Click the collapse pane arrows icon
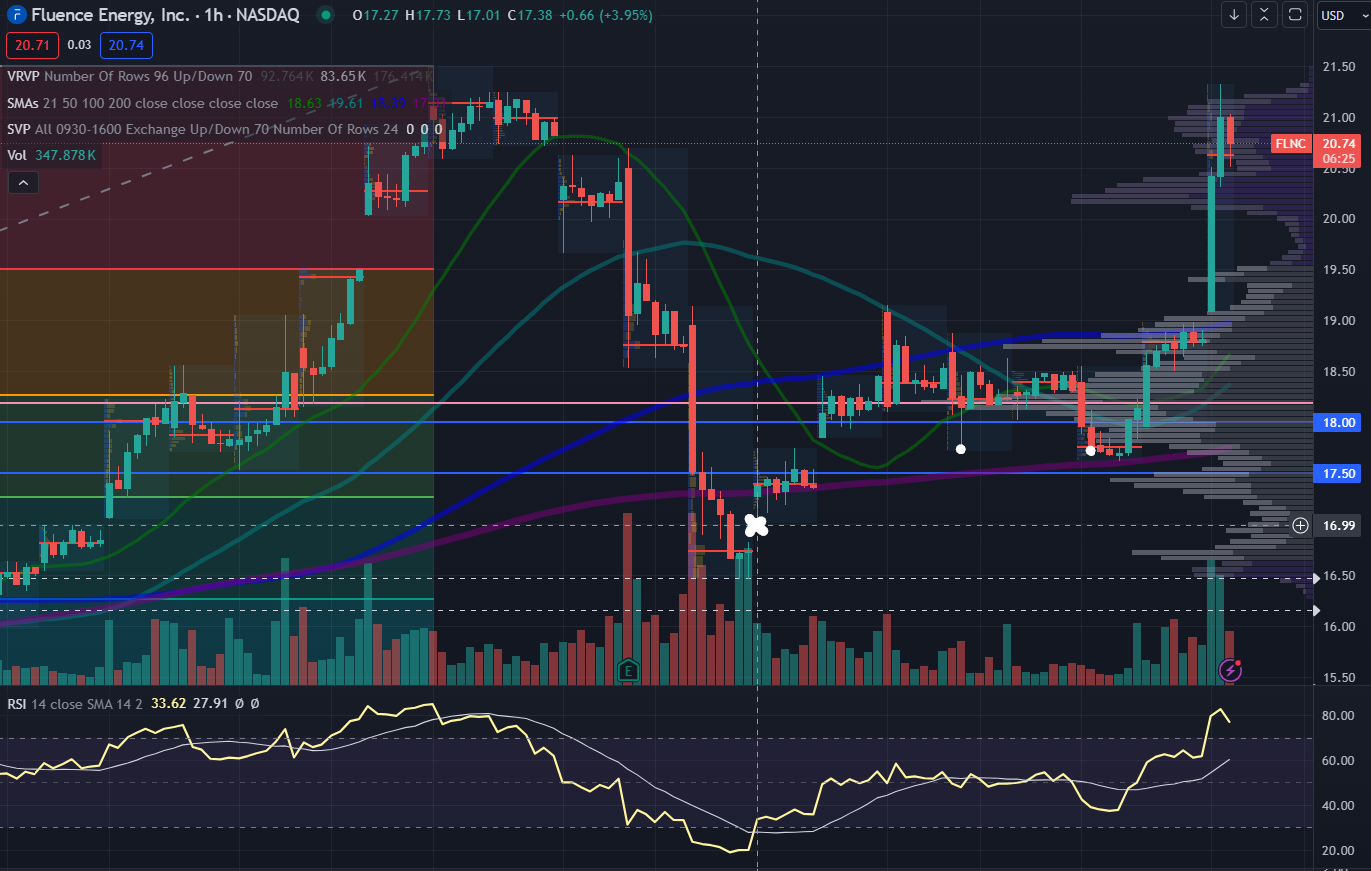 tap(1265, 14)
